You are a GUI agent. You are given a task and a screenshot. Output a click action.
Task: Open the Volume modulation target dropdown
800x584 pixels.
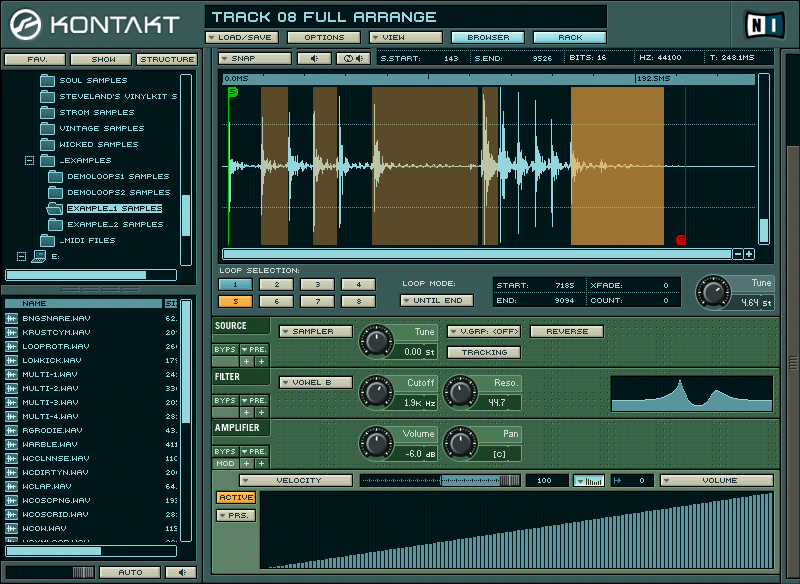(x=717, y=480)
